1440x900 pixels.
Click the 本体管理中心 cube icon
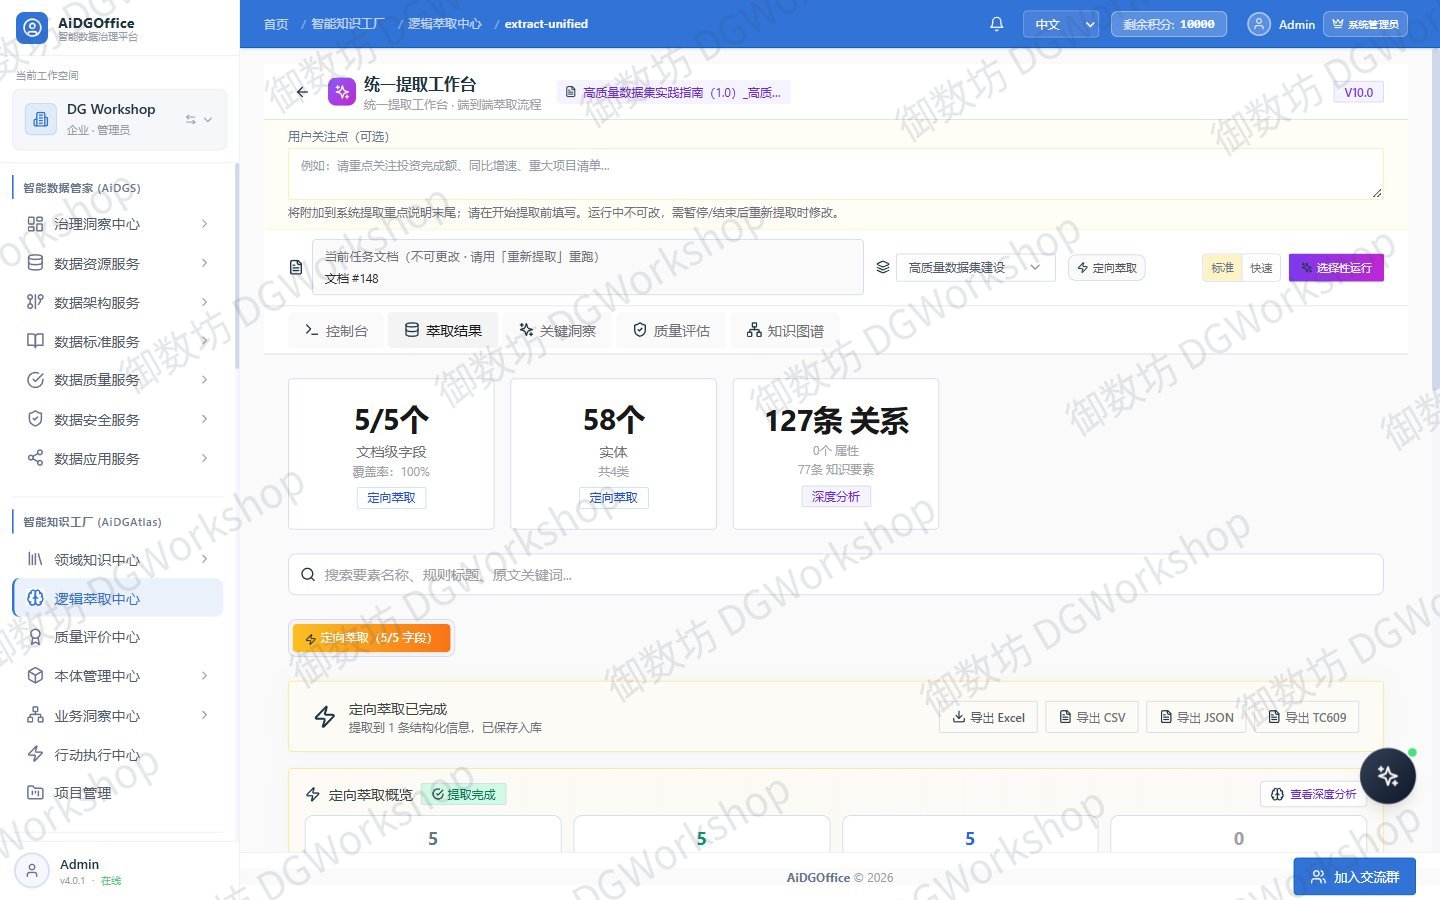click(x=35, y=676)
